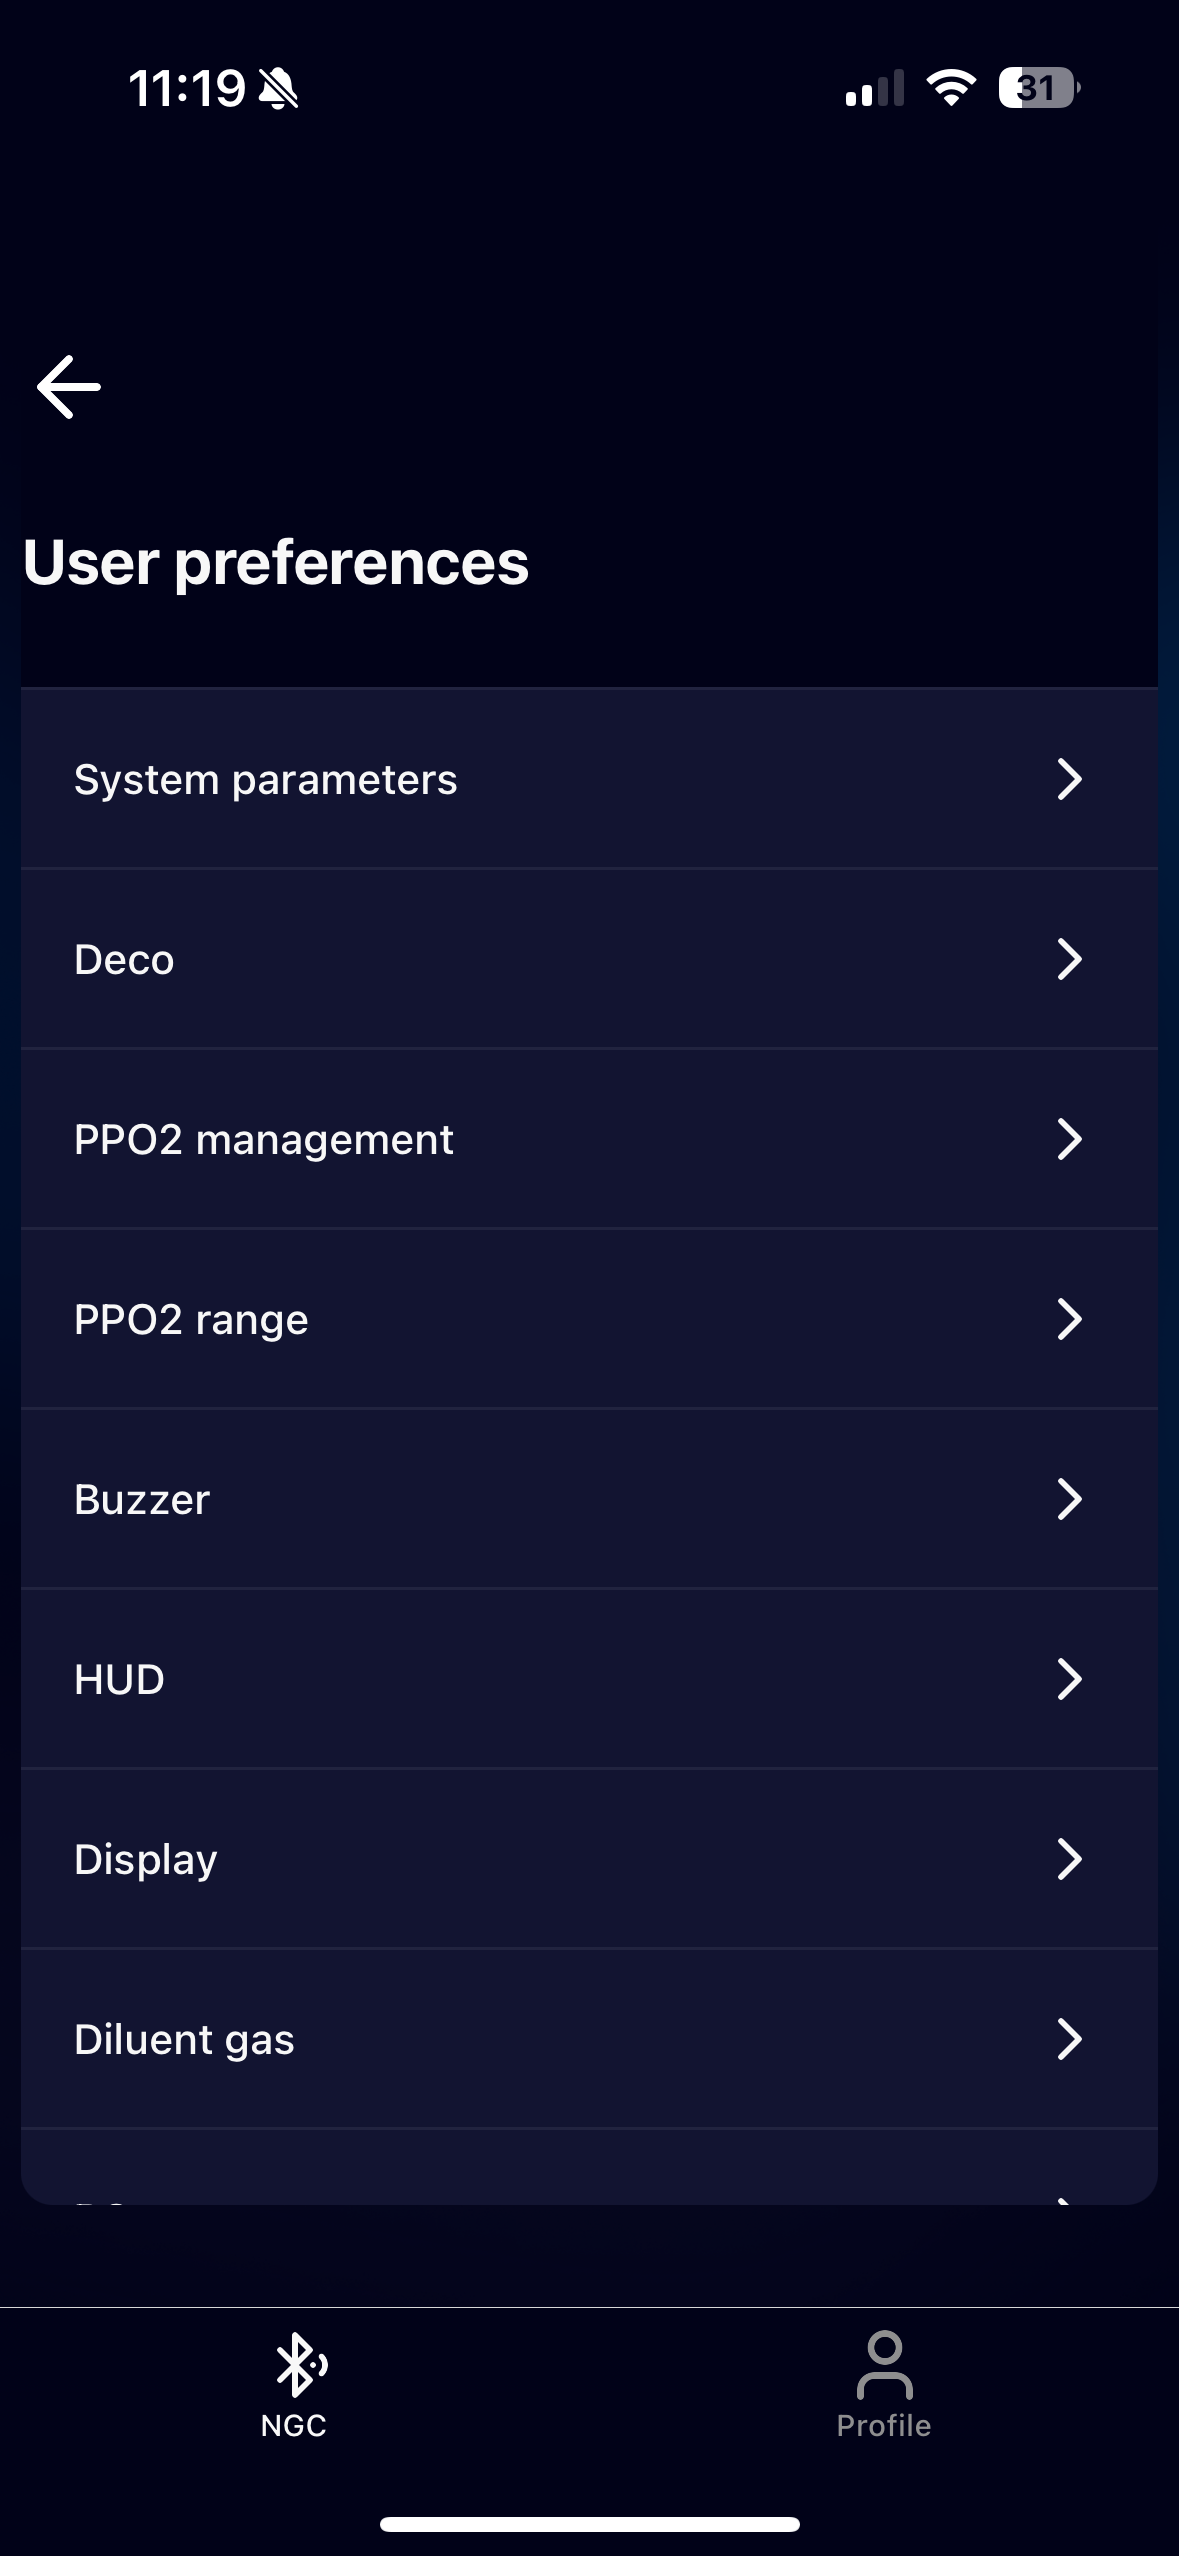Open the PPO2 range chevron

pos(1069,1319)
